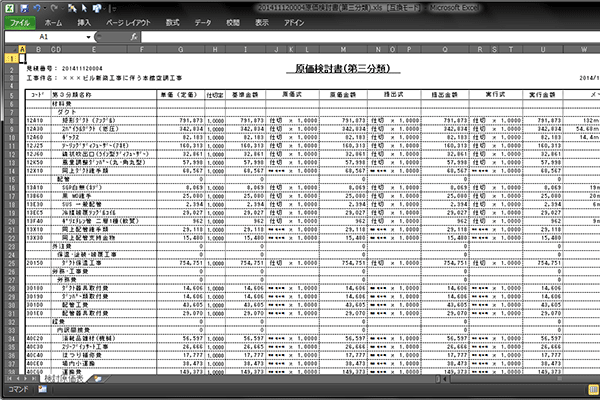Screen dimensions: 600x400
Task: Click the fx Insert Function button
Action: [134, 37]
